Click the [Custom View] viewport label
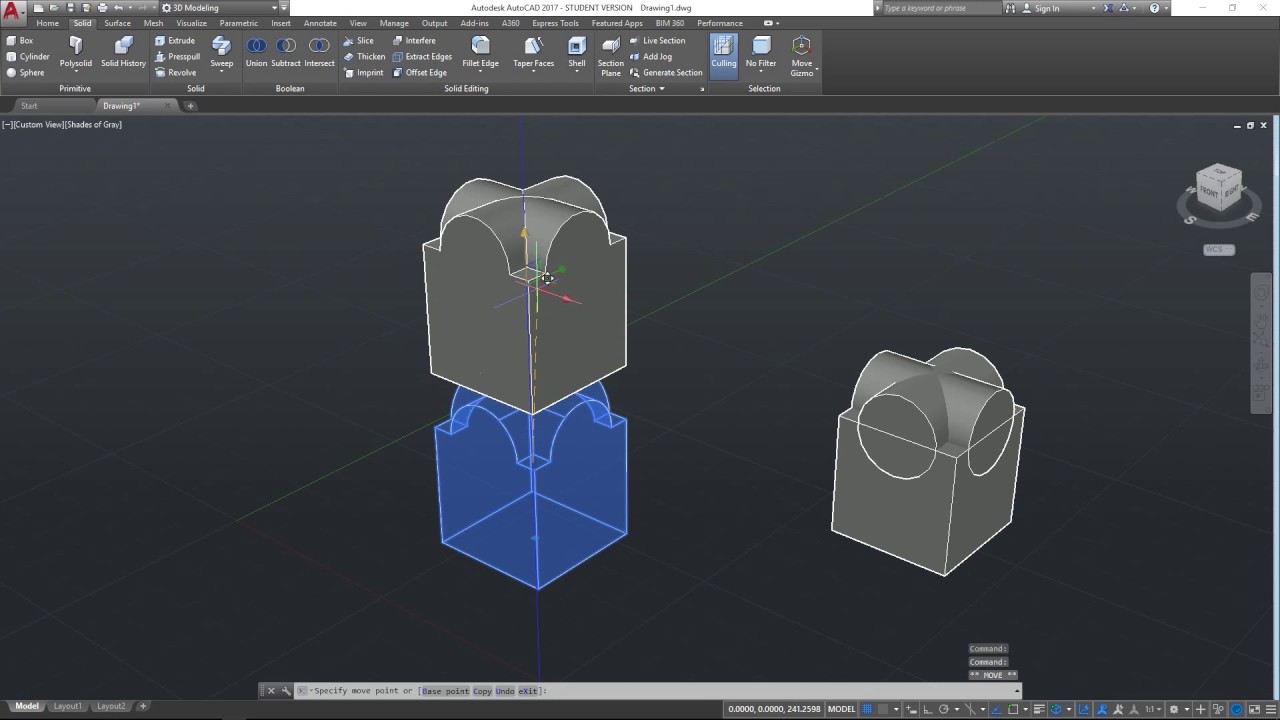Screen dimensions: 1280x720 click(x=38, y=125)
